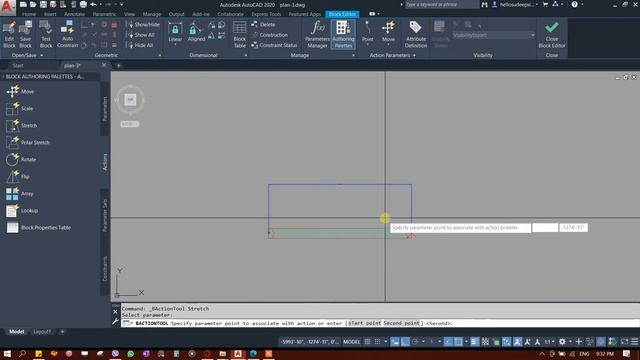This screenshot has height=360, width=640.
Task: Choose Polar Stretch action in palette
Action: (28, 142)
